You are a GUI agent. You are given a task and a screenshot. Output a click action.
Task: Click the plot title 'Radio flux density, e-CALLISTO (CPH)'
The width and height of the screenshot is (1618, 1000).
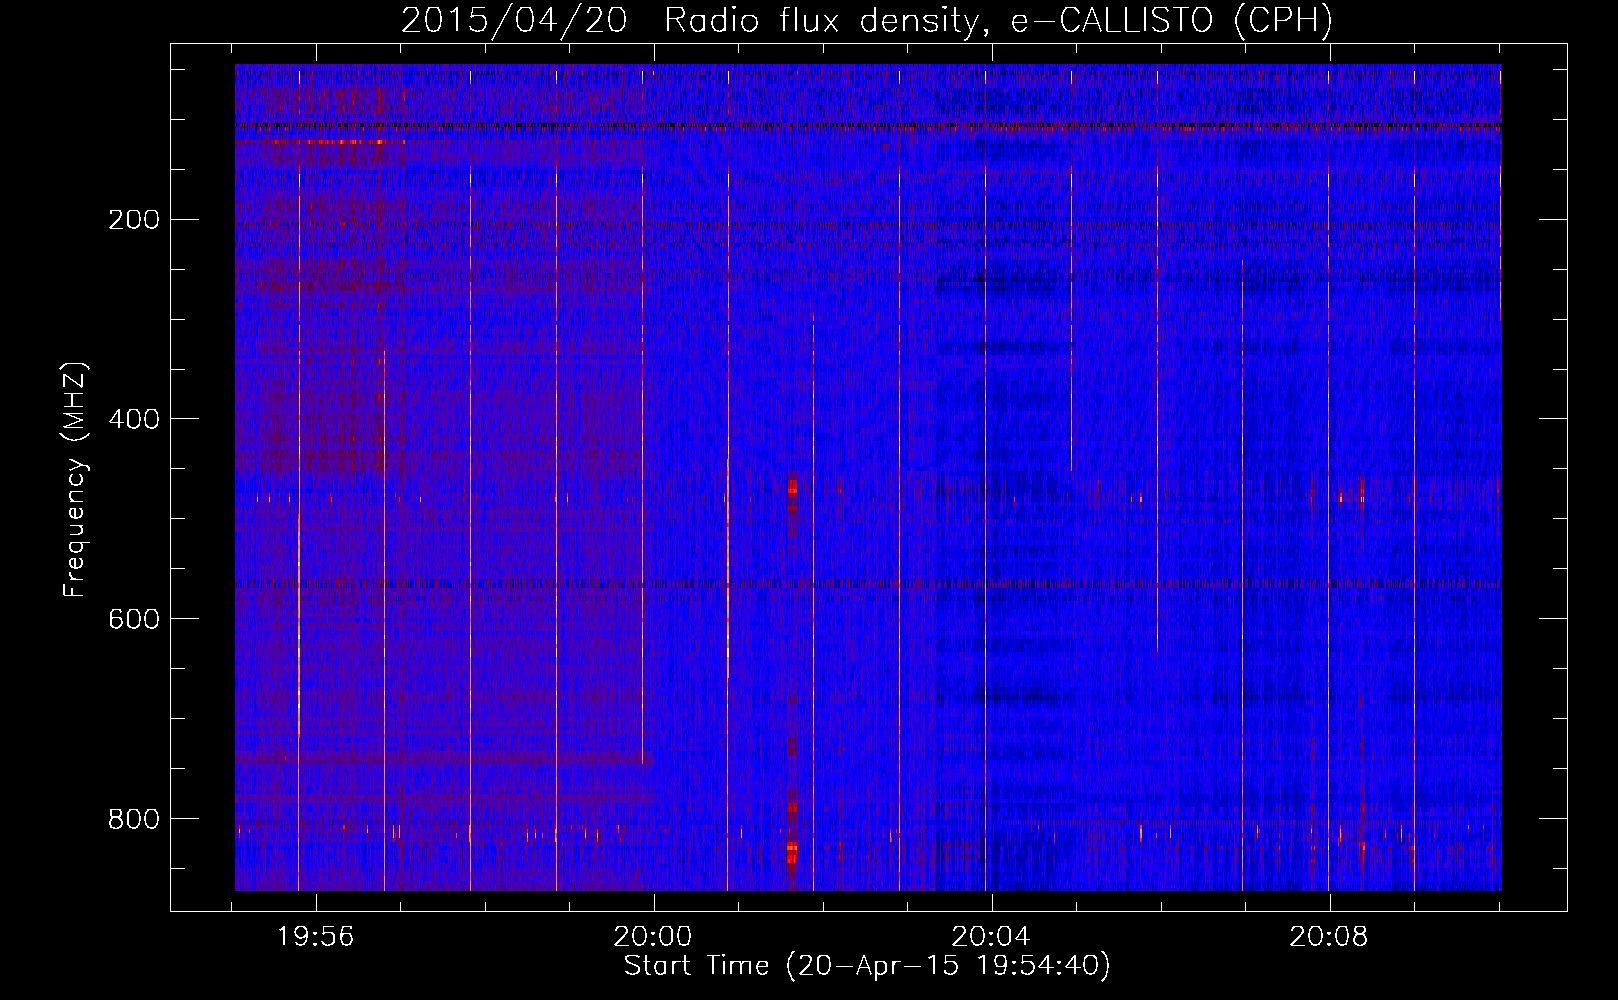(998, 20)
